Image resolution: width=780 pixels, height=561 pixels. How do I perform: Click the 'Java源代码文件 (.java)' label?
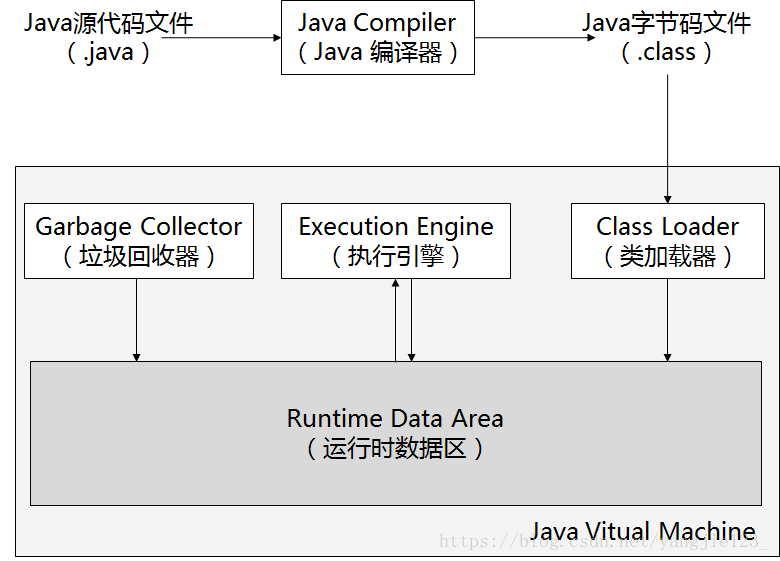point(108,38)
